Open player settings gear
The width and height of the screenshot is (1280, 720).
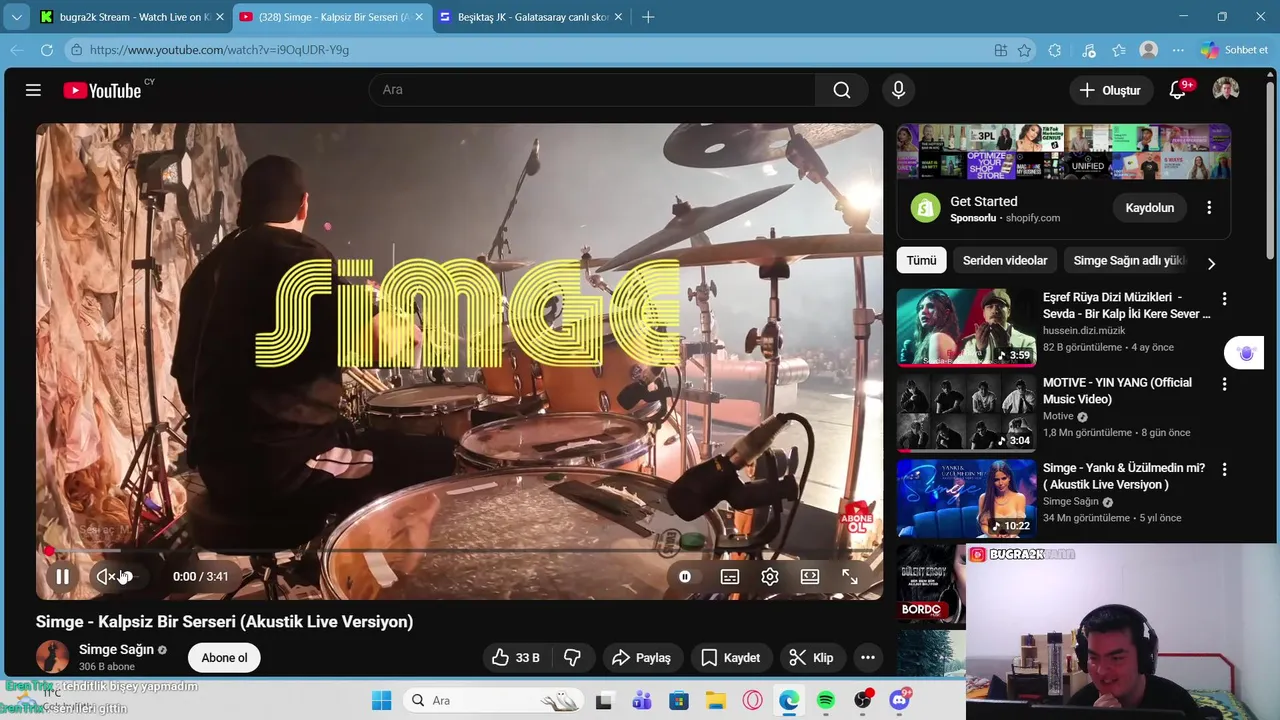[770, 577]
